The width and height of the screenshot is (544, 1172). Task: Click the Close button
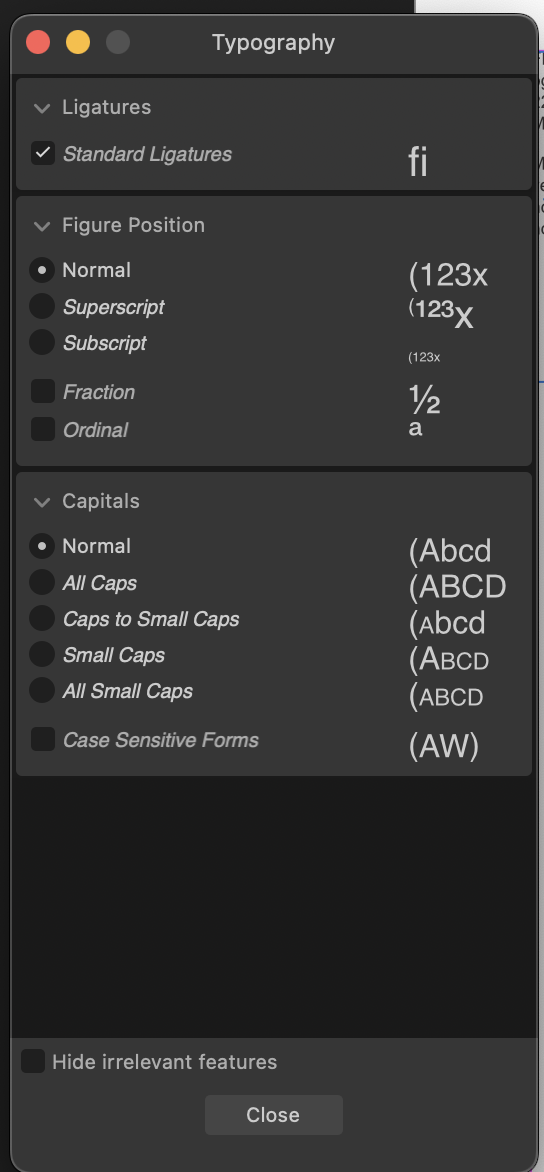pyautogui.click(x=273, y=1114)
